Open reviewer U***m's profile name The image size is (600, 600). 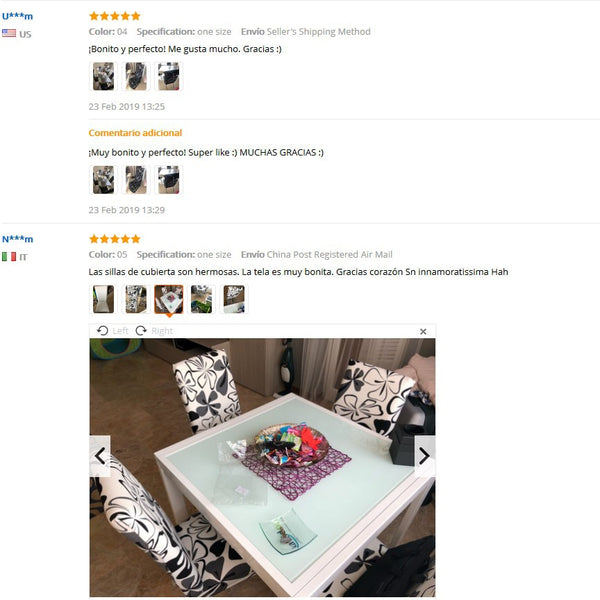coord(17,16)
